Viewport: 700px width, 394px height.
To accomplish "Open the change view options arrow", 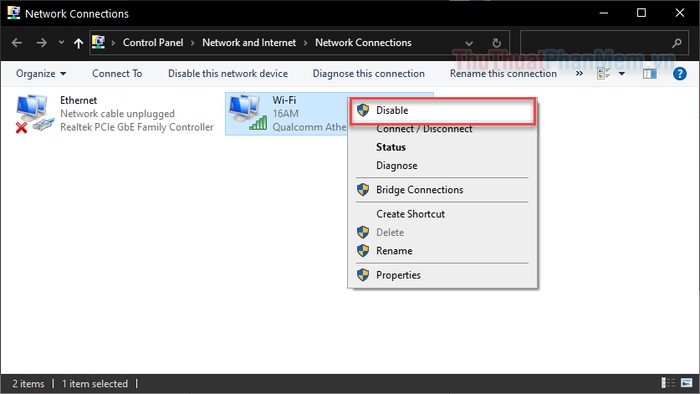I will 621,74.
